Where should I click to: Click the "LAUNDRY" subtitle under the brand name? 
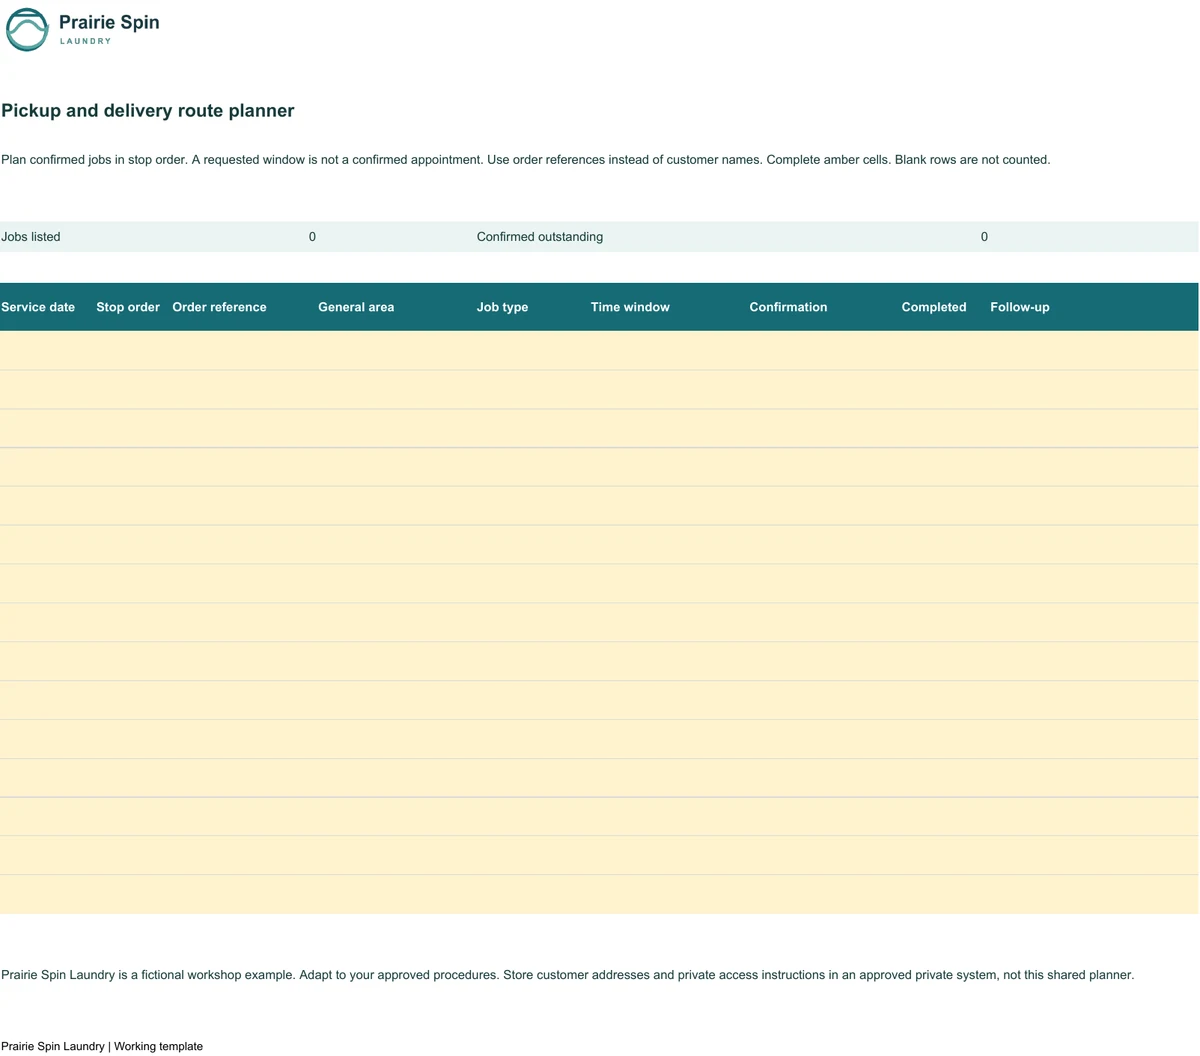(86, 41)
